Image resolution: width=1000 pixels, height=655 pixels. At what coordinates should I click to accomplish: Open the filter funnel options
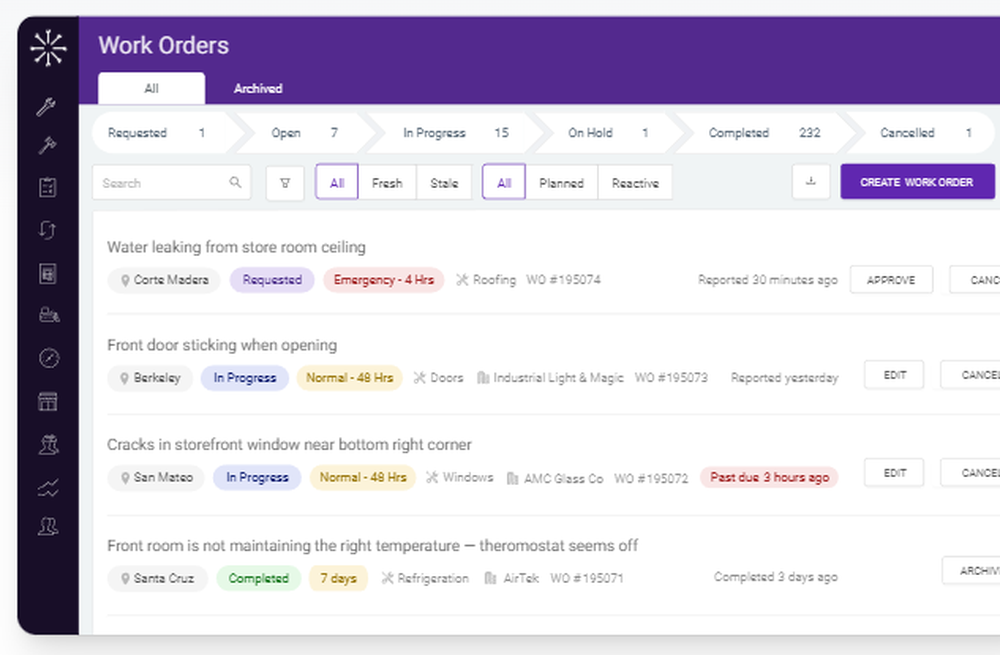(285, 182)
